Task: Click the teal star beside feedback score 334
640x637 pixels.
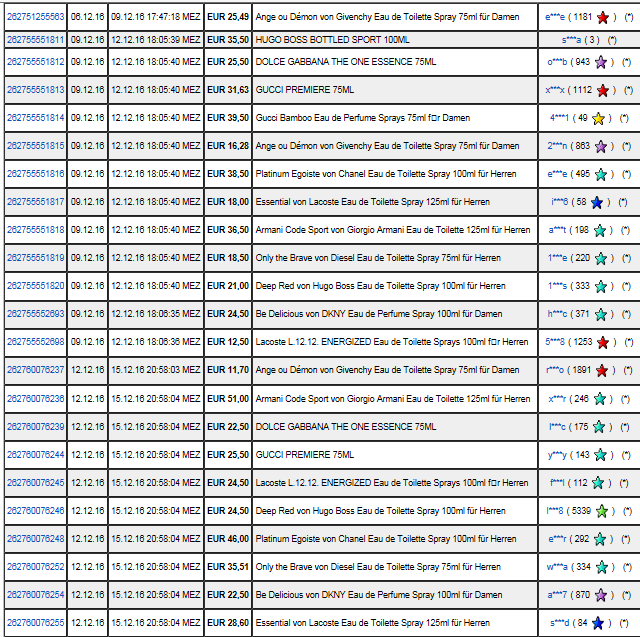Action: 602,567
